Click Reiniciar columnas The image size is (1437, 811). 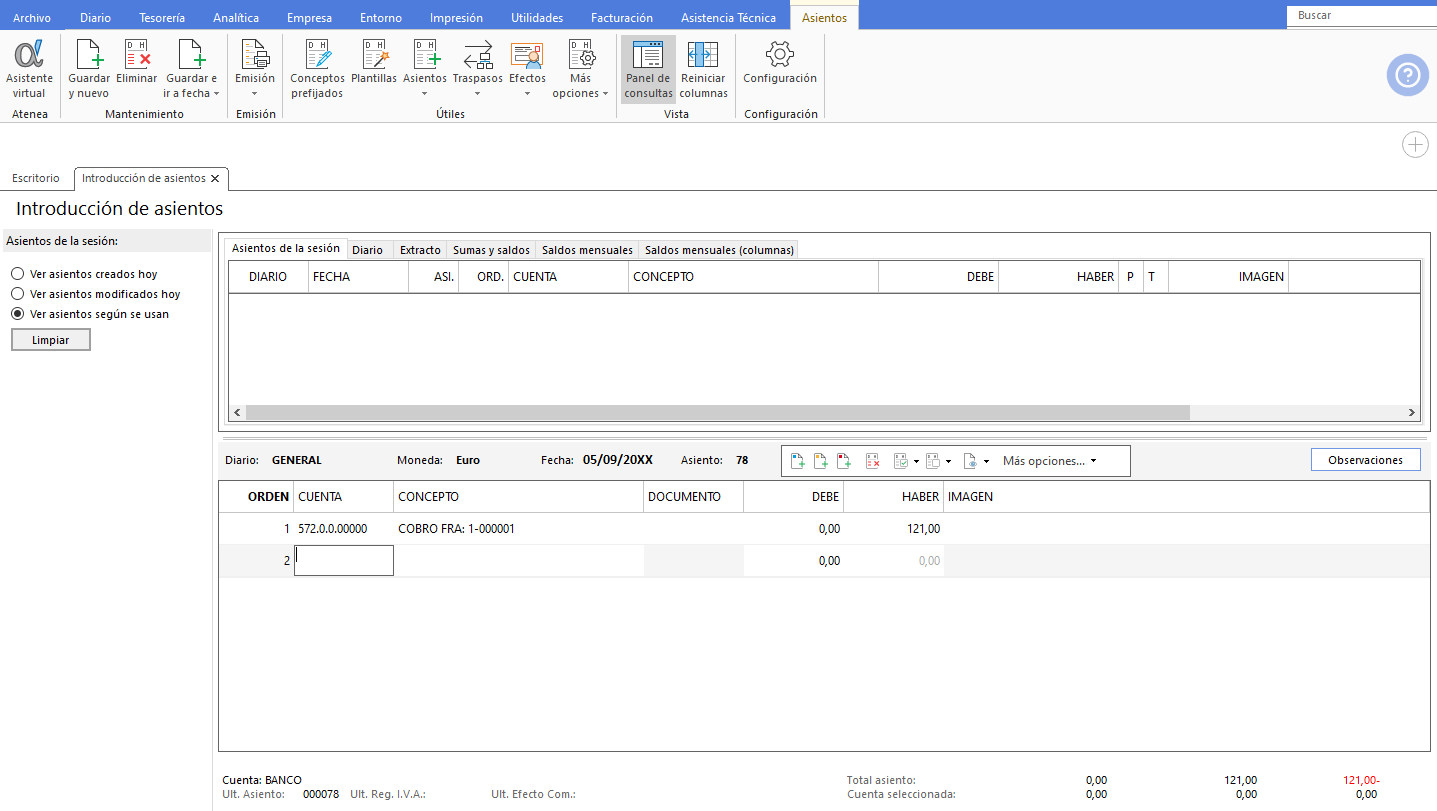point(703,68)
